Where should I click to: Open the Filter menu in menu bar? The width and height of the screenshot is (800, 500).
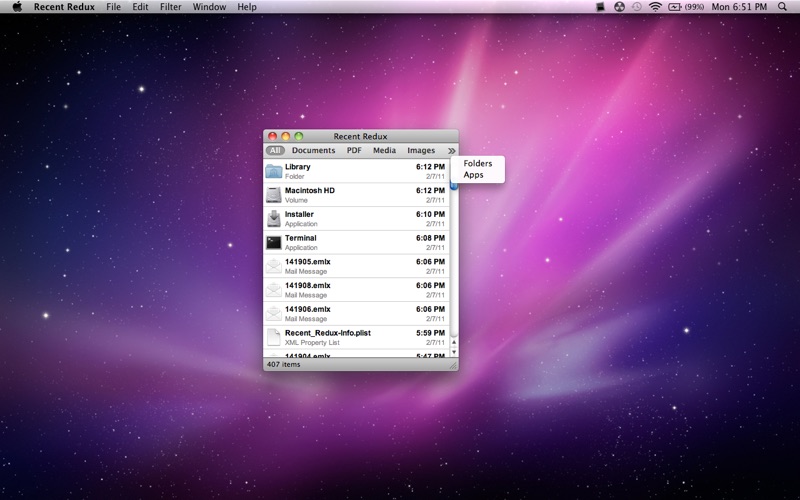[170, 7]
